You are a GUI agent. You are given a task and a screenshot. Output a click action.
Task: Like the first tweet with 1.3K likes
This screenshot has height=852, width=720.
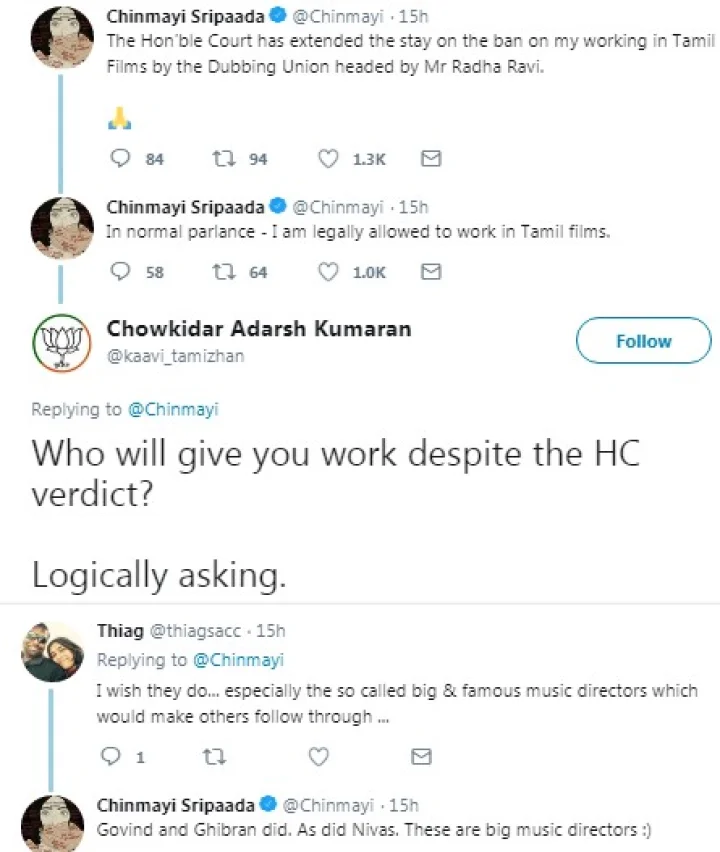(329, 159)
